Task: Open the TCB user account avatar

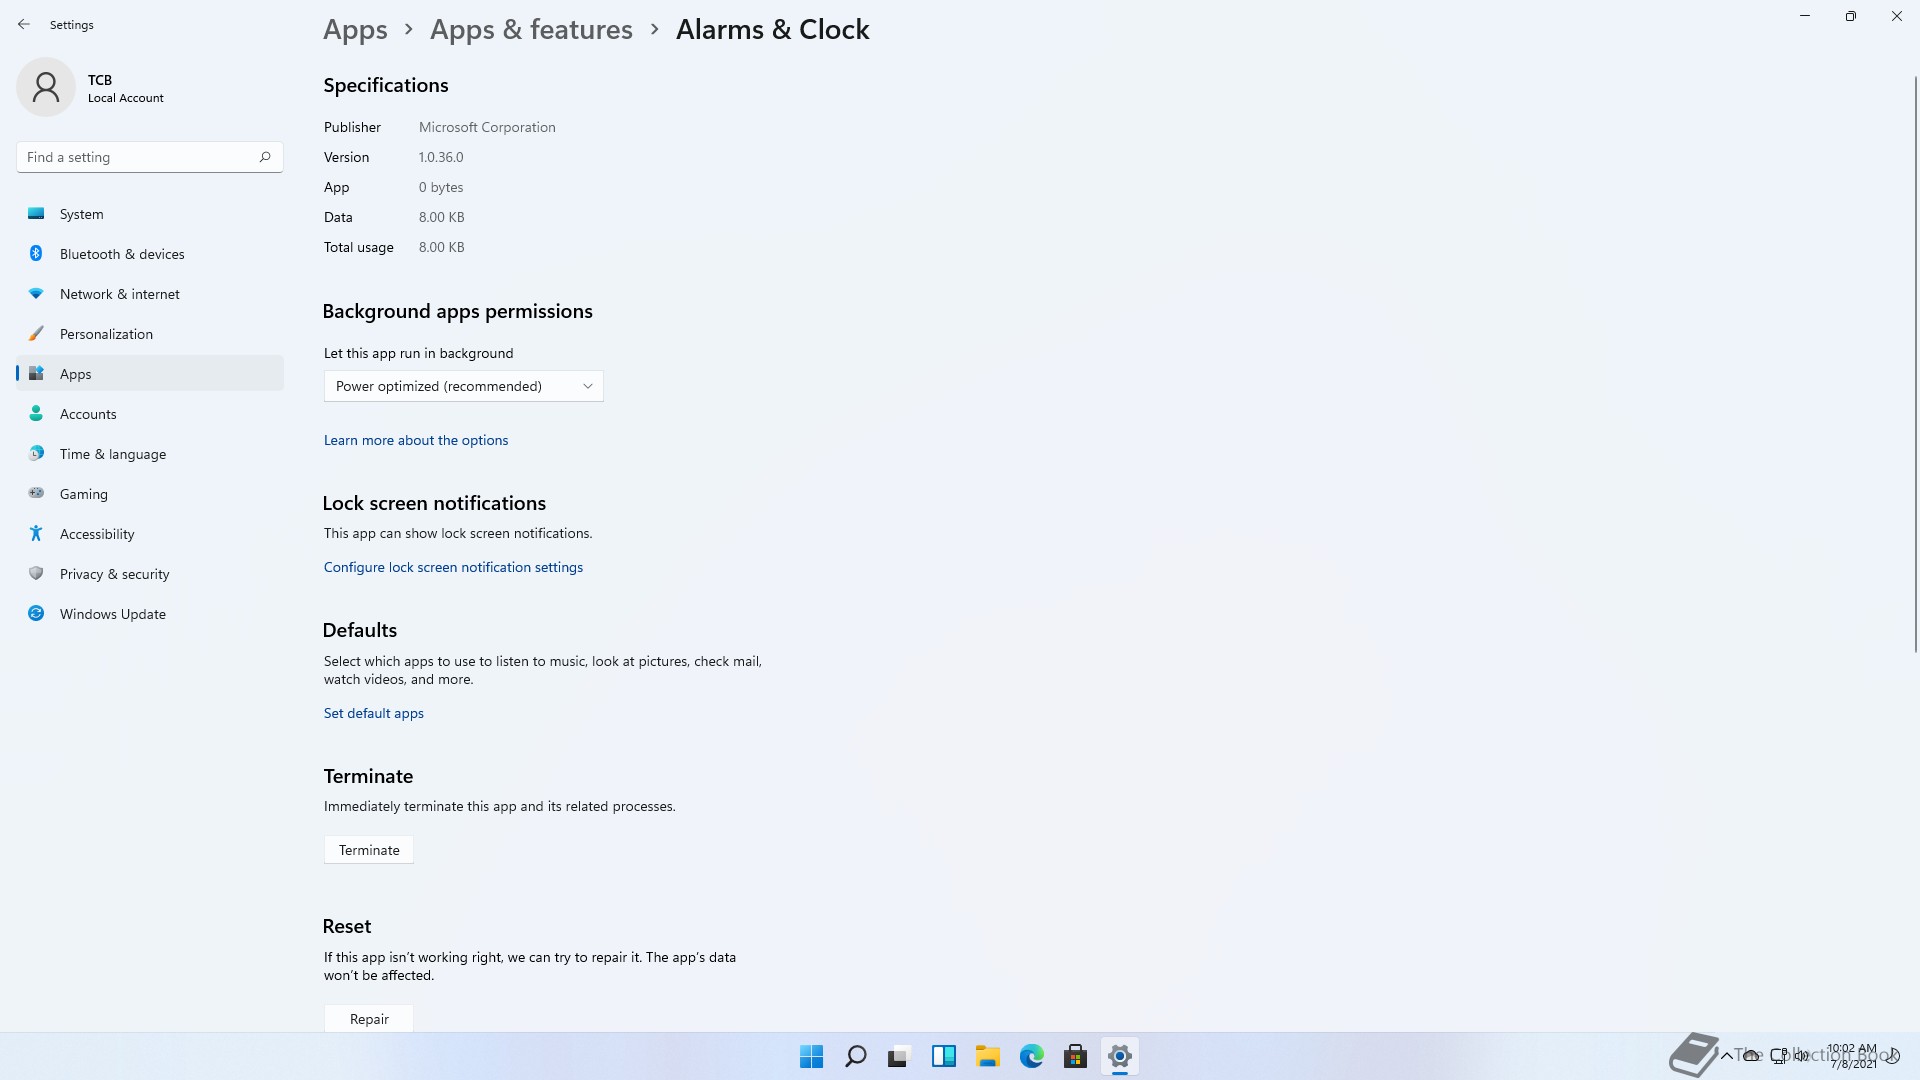Action: click(x=46, y=87)
